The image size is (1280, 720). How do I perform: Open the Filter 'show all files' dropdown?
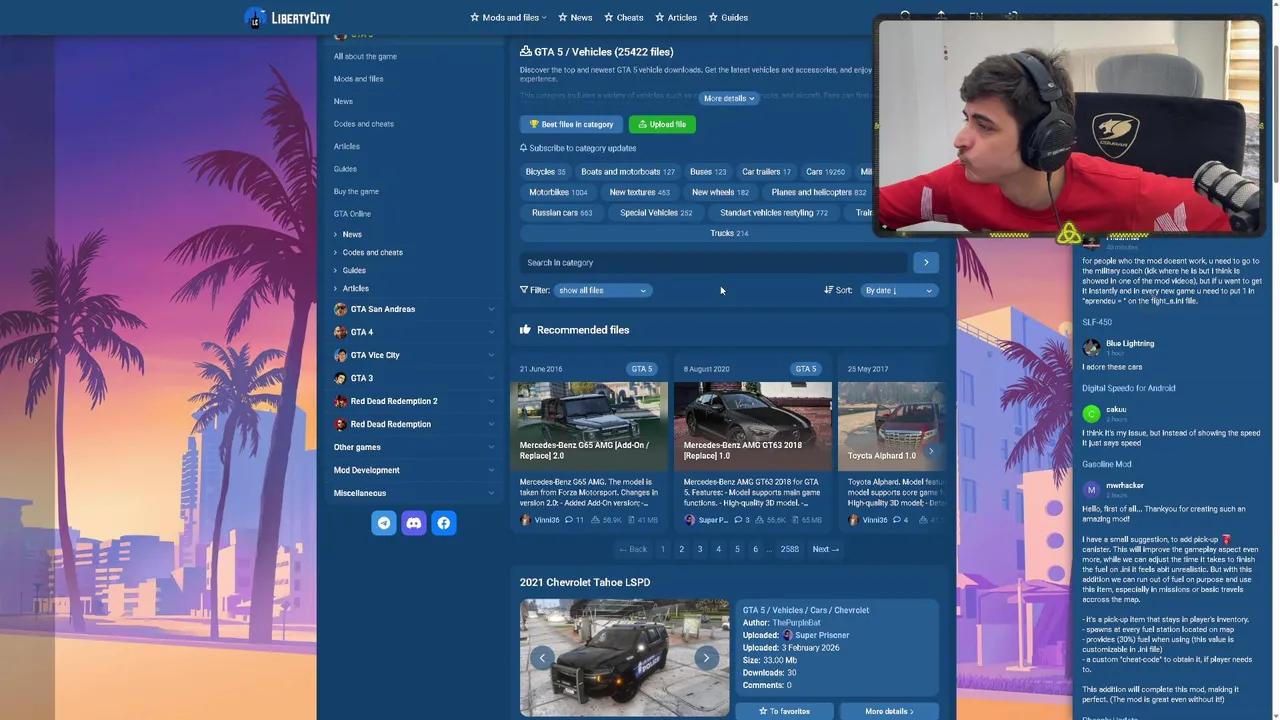pyautogui.click(x=603, y=290)
